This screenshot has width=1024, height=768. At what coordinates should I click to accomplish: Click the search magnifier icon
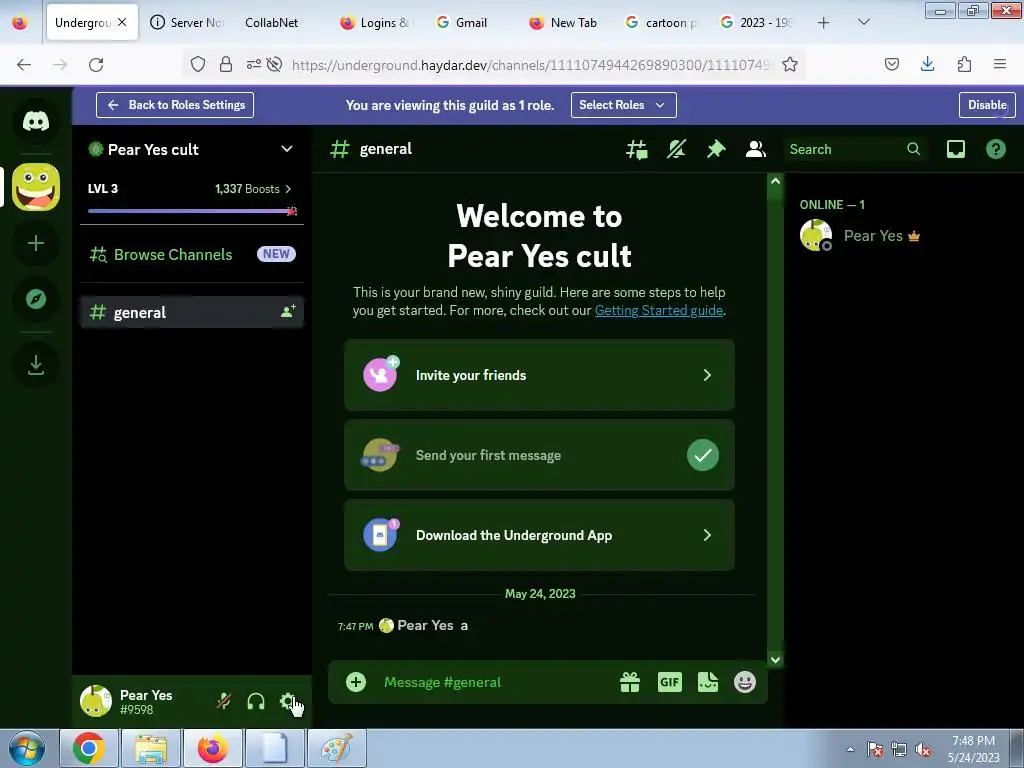tap(914, 150)
